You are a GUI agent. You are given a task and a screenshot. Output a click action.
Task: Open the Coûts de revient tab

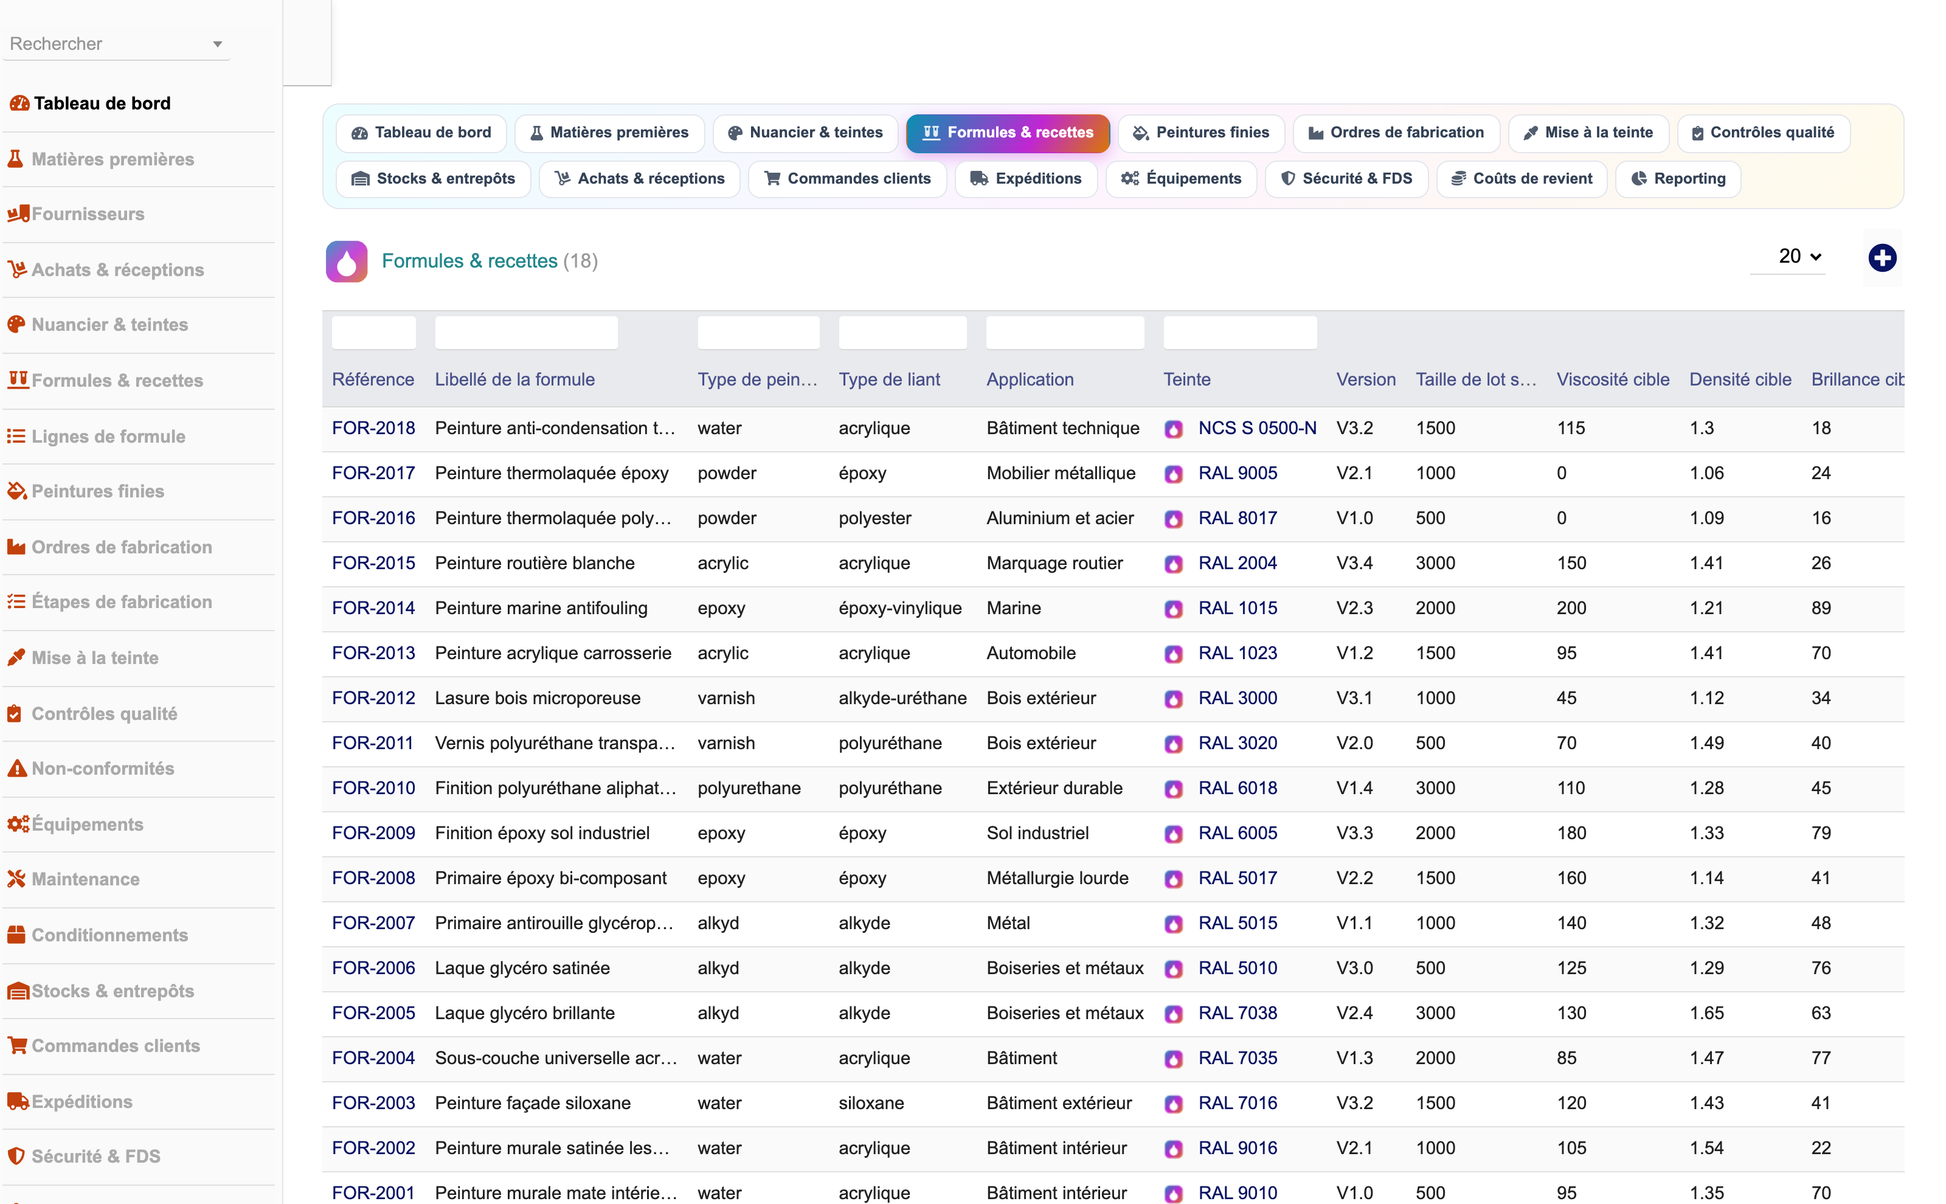pyautogui.click(x=1522, y=179)
